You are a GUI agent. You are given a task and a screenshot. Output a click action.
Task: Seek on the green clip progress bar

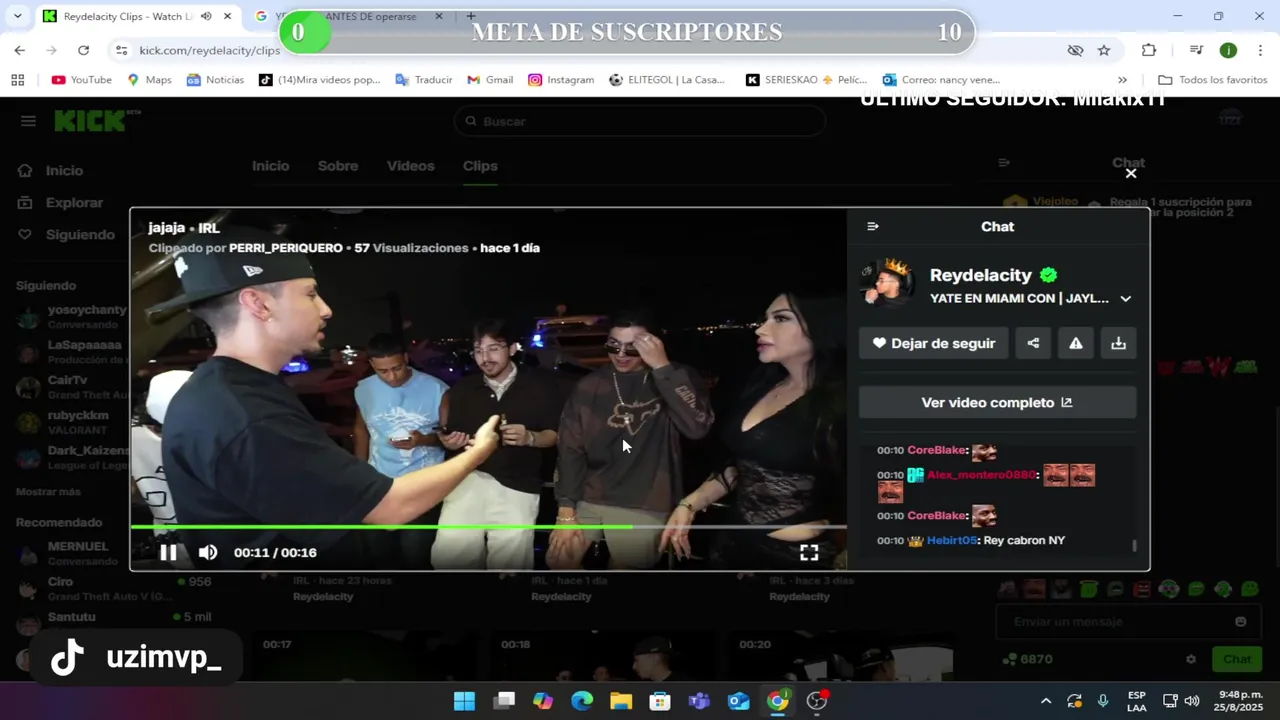[x=488, y=526]
